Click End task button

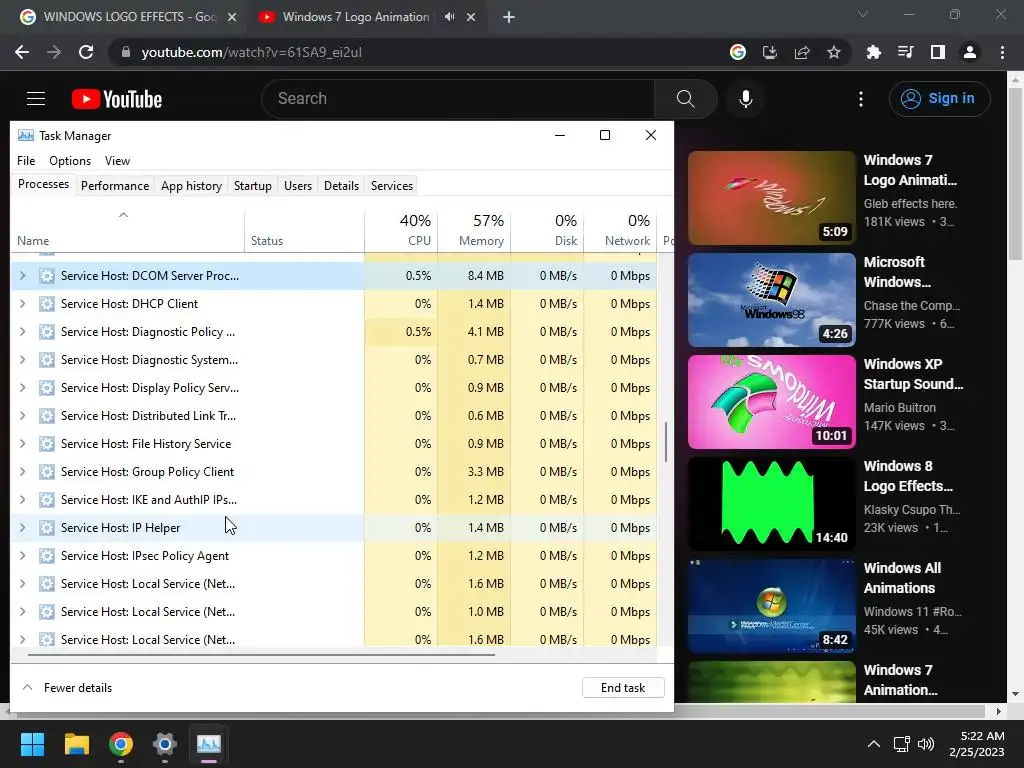tap(623, 688)
